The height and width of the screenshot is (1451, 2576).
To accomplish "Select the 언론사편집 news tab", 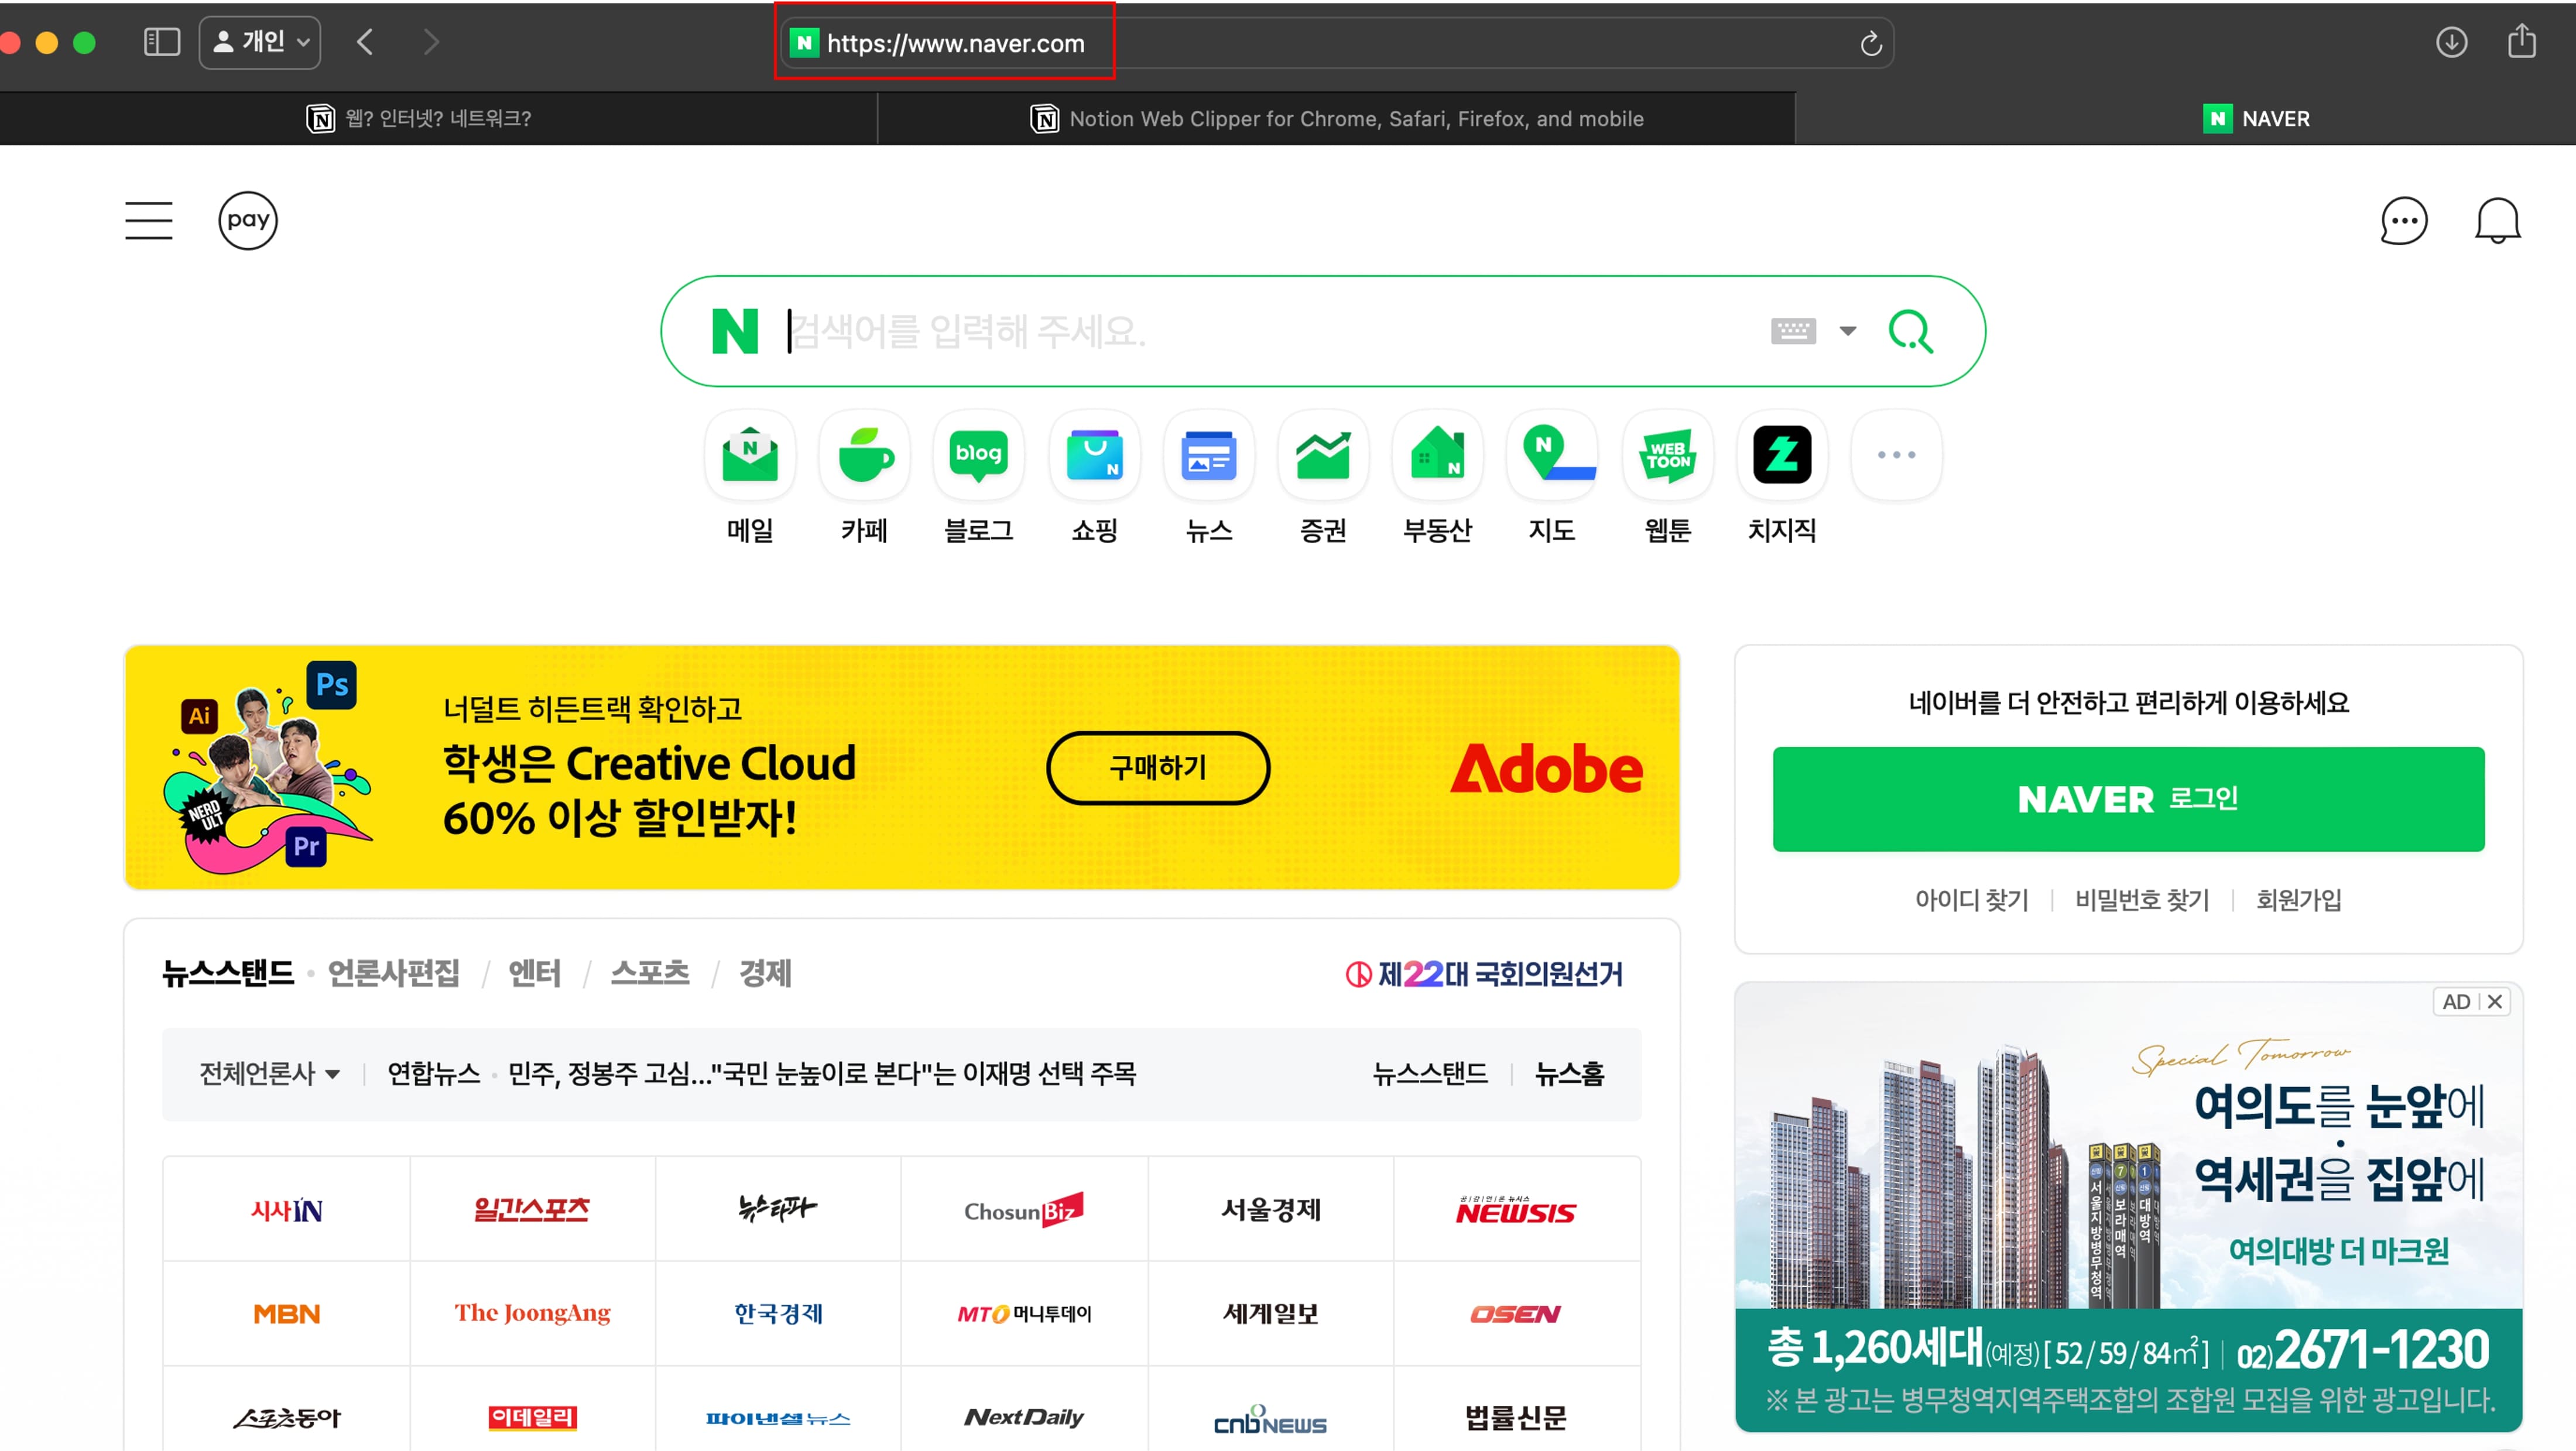I will point(394,973).
